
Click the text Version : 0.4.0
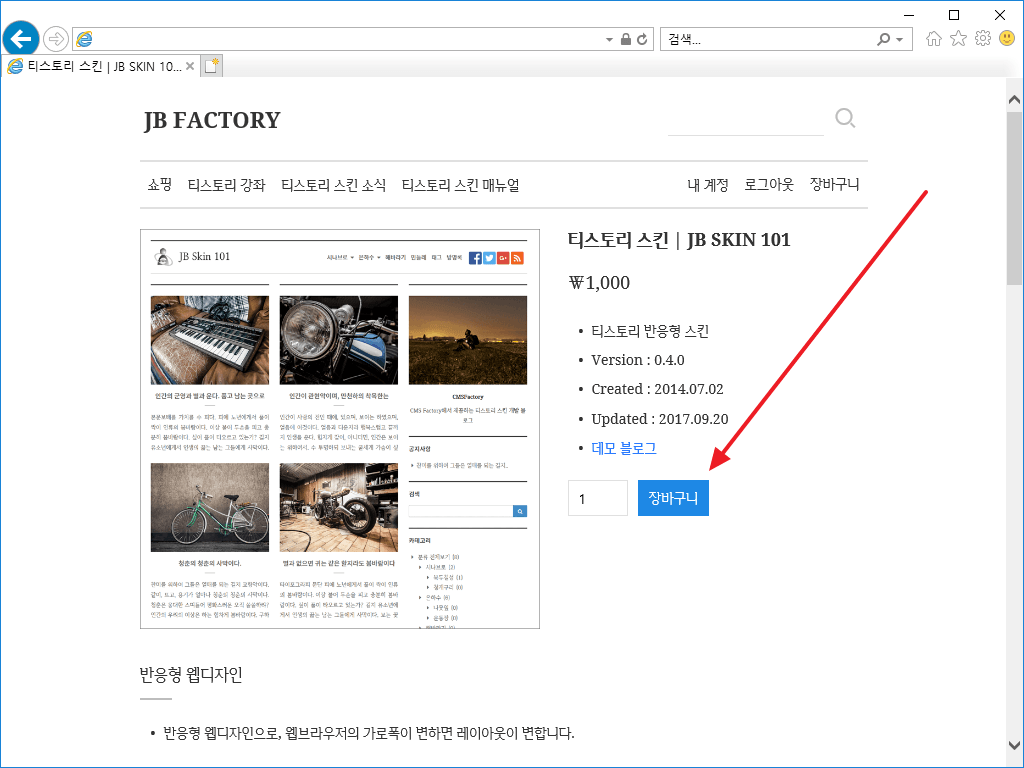(638, 360)
